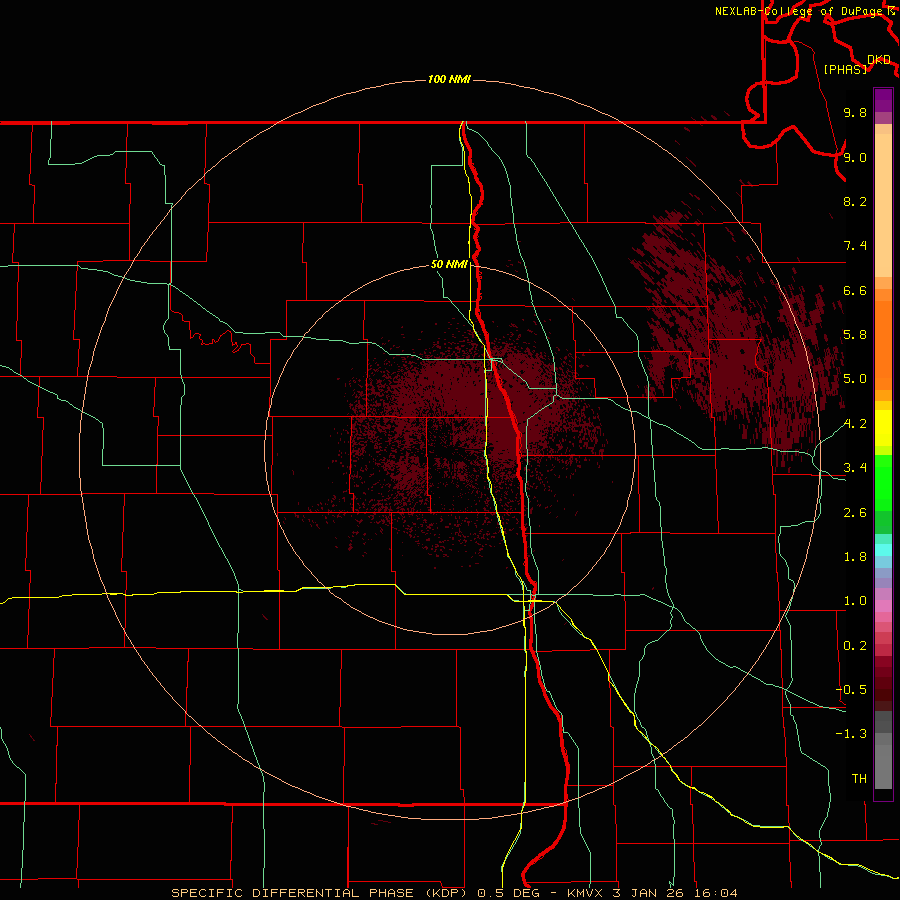Click the 0.5 DEG elevation text
This screenshot has height=900, width=900.
(x=509, y=893)
